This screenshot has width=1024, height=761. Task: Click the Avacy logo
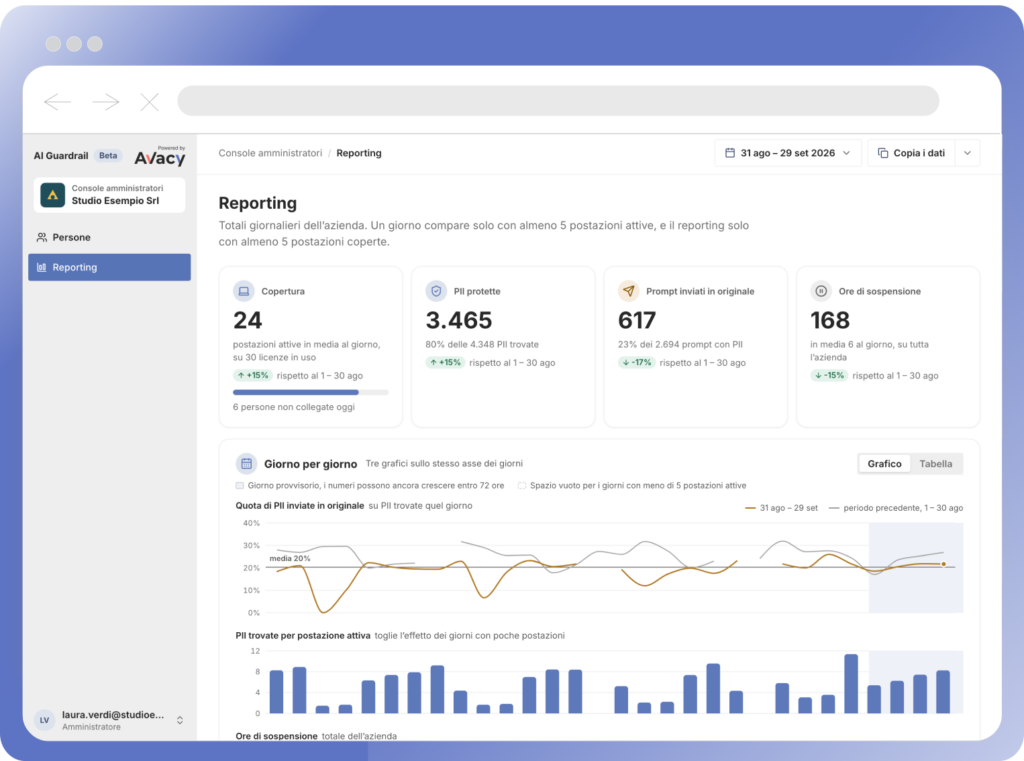(x=160, y=157)
